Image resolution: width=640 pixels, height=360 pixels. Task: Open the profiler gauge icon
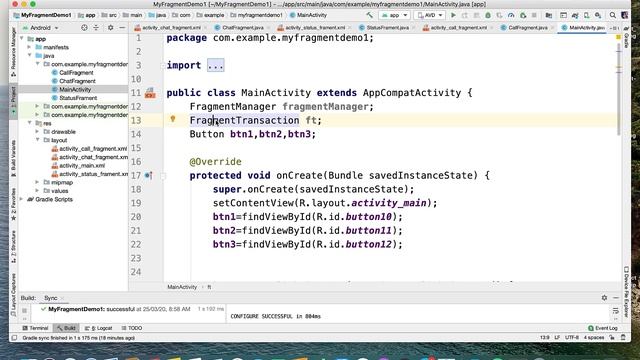[x=511, y=15]
